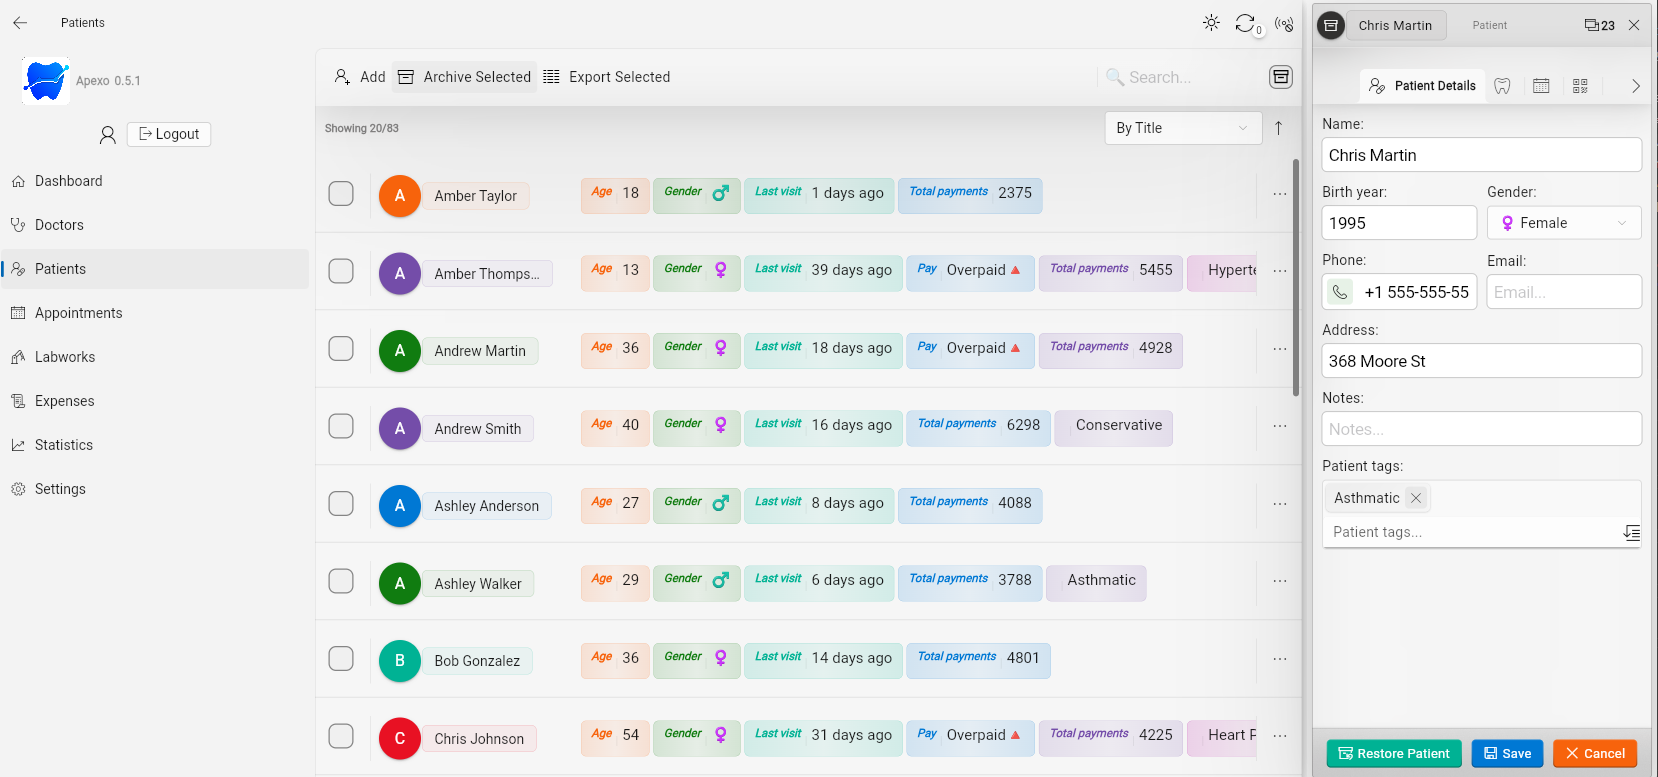Image resolution: width=1658 pixels, height=777 pixels.
Task: Select Amber Taylor's checkbox
Action: (x=341, y=194)
